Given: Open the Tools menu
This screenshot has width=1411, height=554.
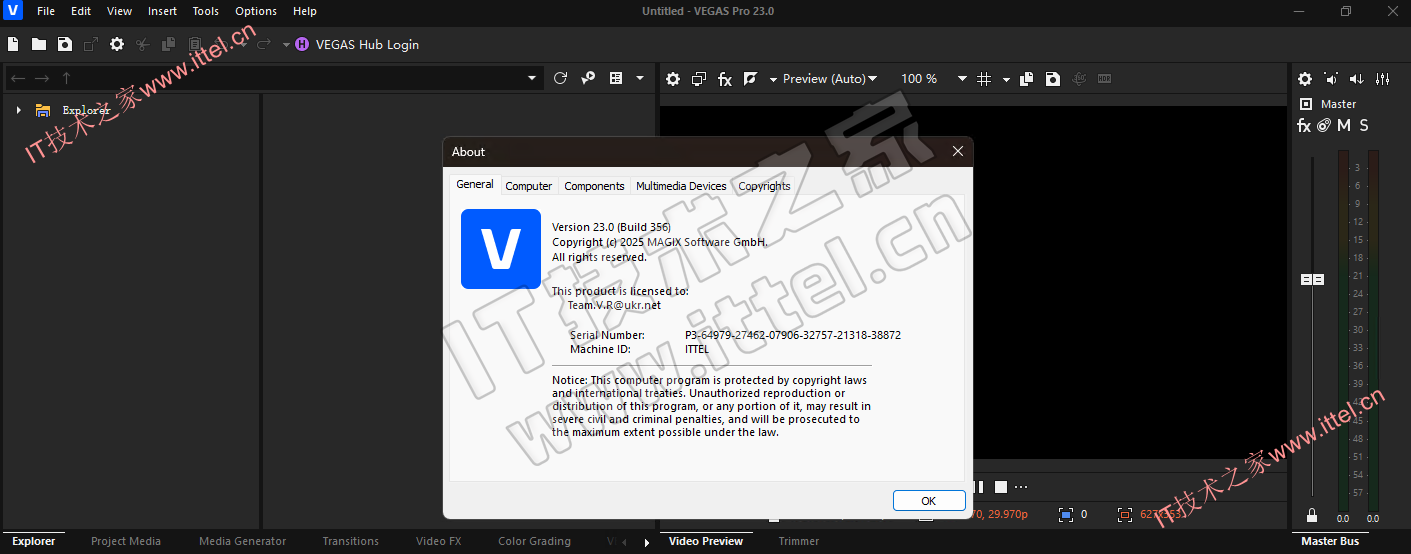Looking at the screenshot, I should tap(205, 11).
